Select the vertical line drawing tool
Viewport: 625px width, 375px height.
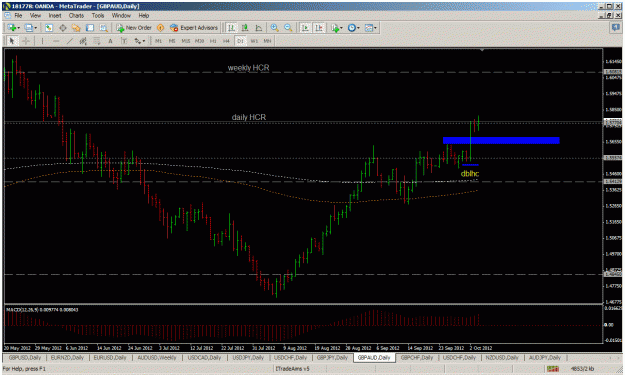coord(42,41)
